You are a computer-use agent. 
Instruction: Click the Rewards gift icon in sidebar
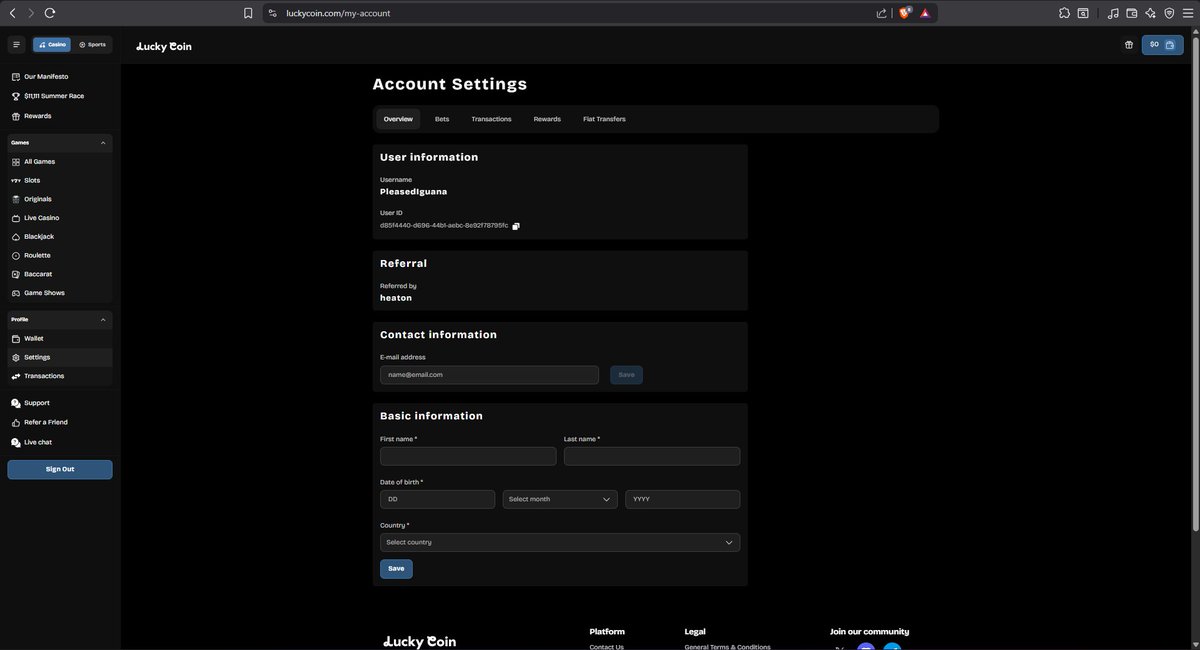[15, 116]
